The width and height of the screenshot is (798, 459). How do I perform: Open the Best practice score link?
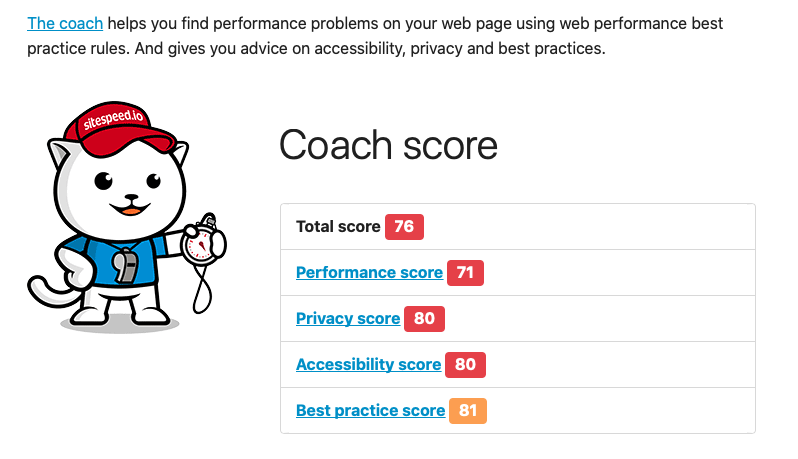coord(370,411)
